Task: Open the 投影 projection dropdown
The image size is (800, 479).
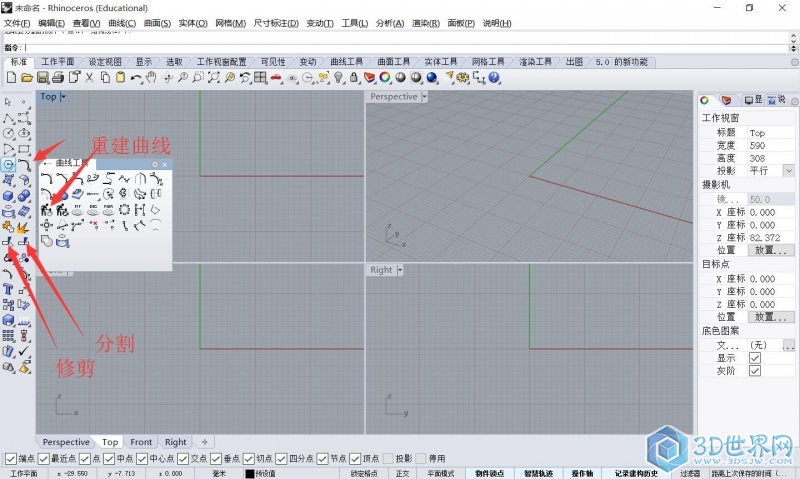Action: [x=789, y=170]
